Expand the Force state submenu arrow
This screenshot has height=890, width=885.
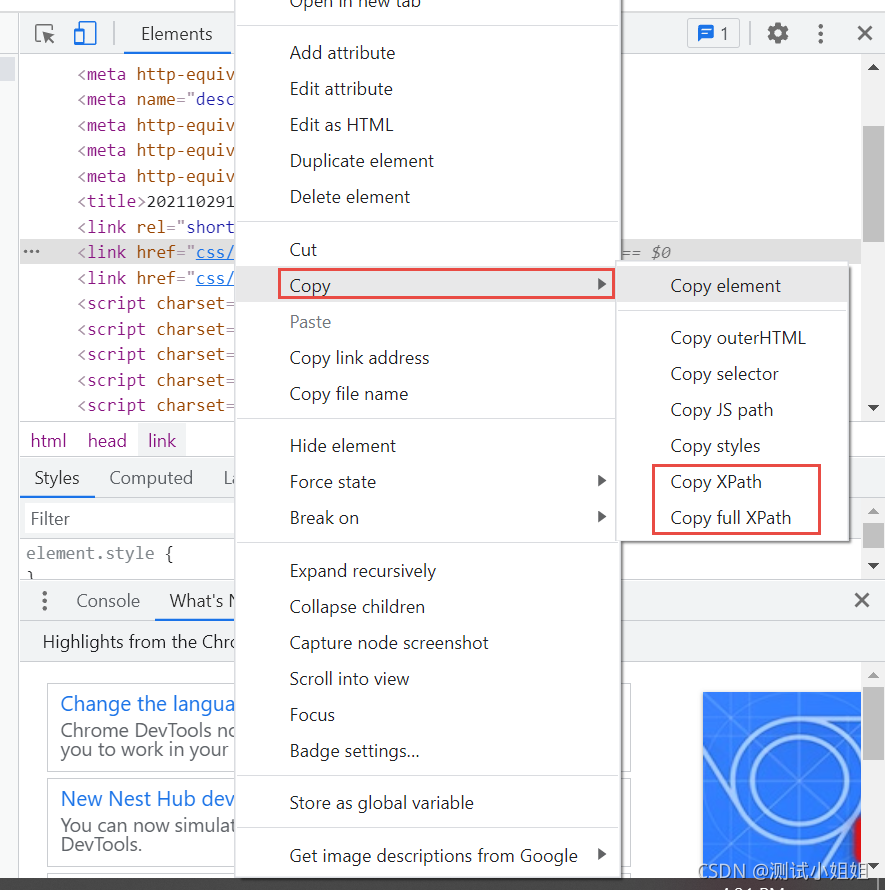tap(602, 481)
